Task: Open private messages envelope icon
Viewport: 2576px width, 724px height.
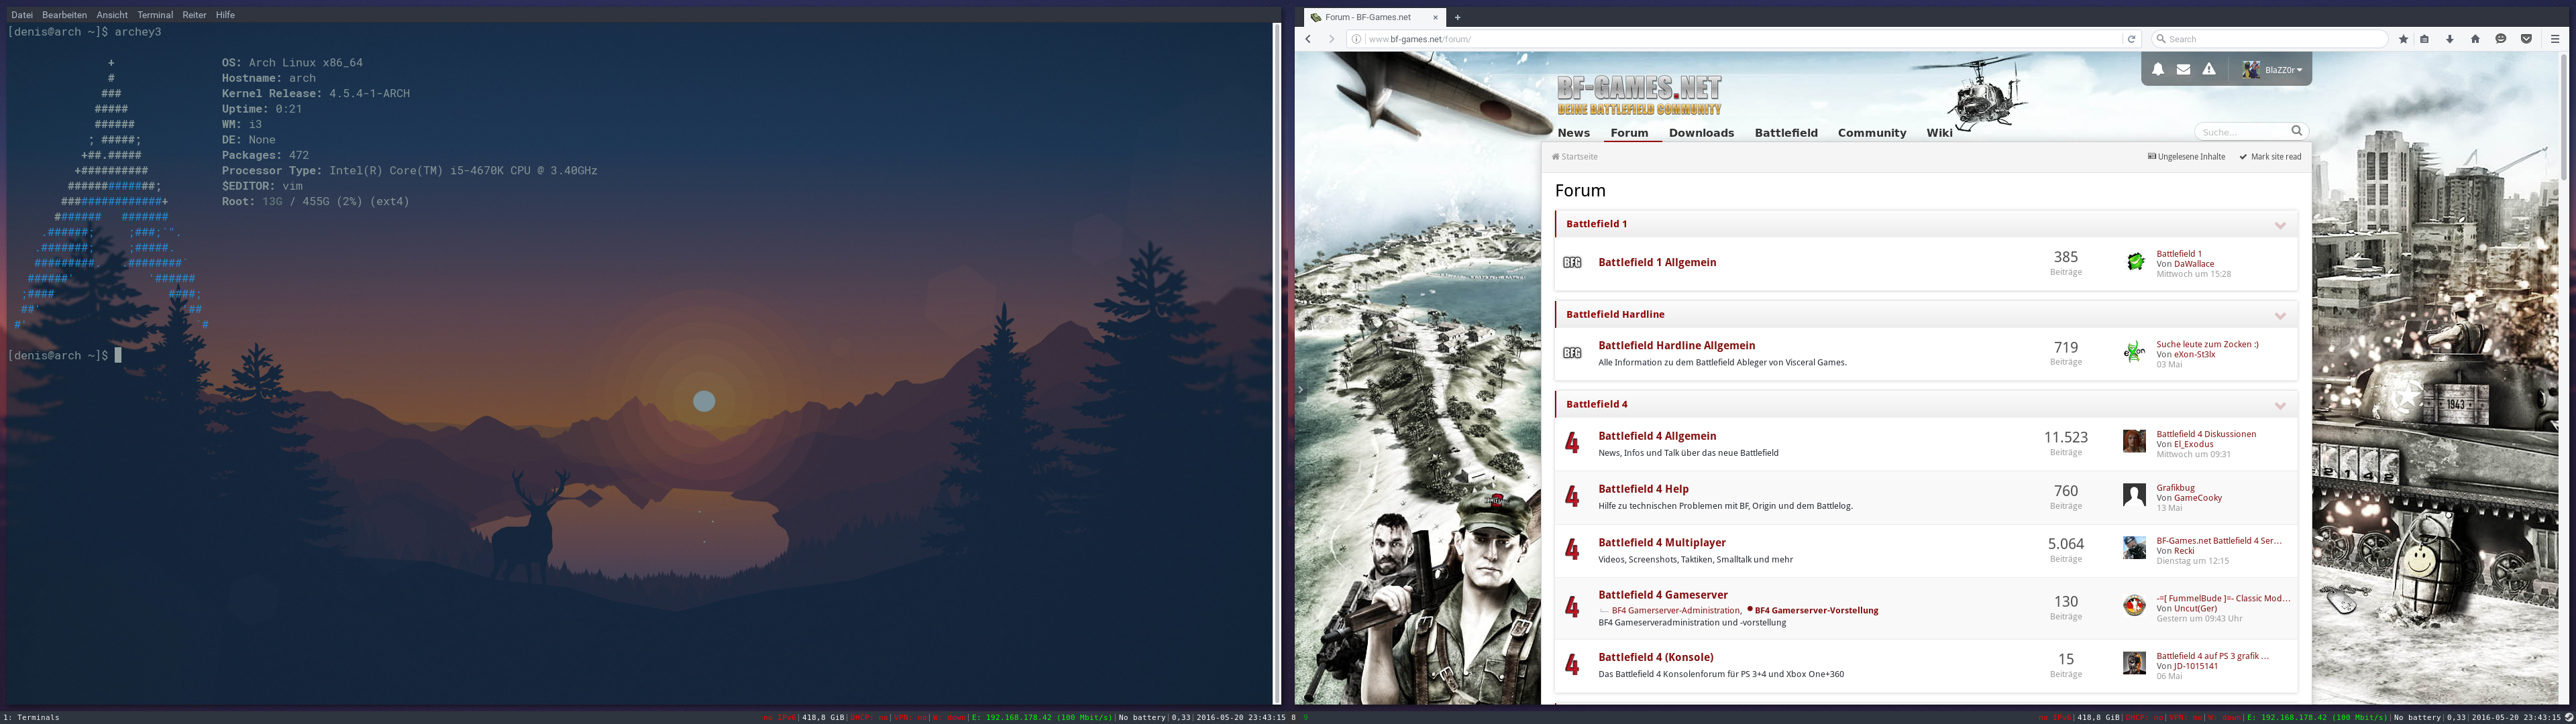Action: [x=2183, y=69]
